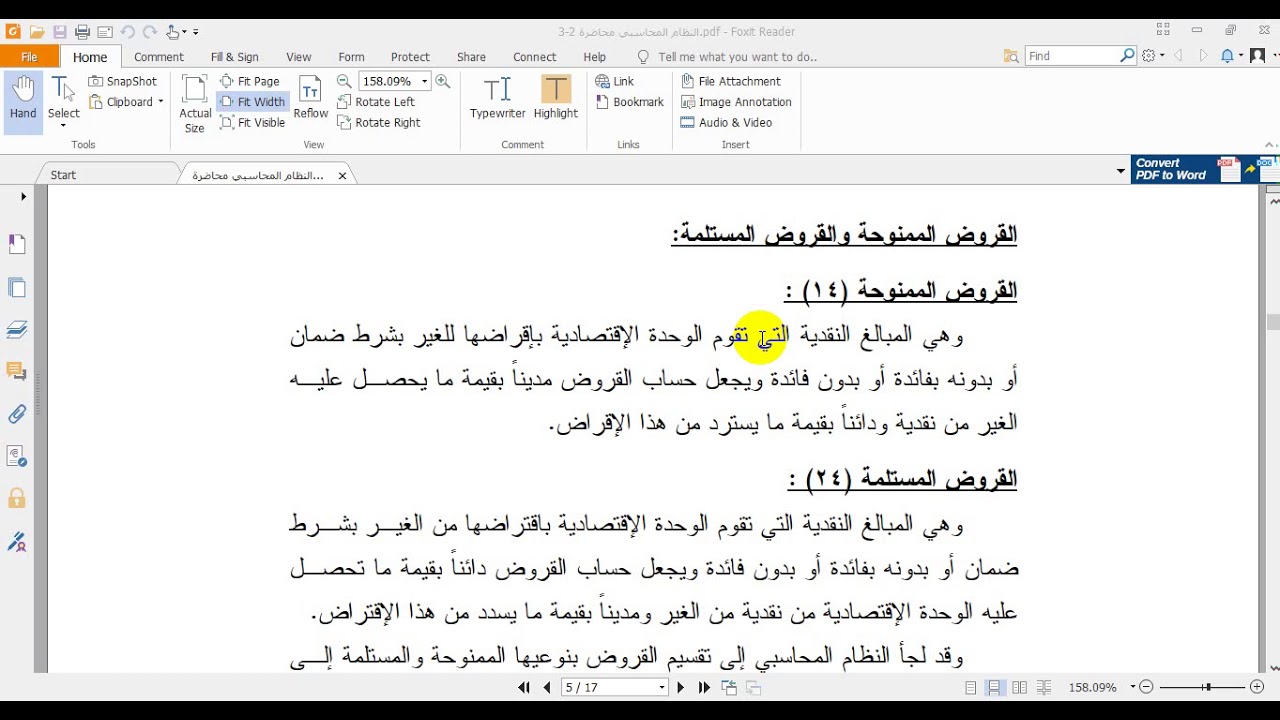Viewport: 1280px width, 720px height.
Task: Open the Clipboard dropdown
Action: click(x=126, y=102)
